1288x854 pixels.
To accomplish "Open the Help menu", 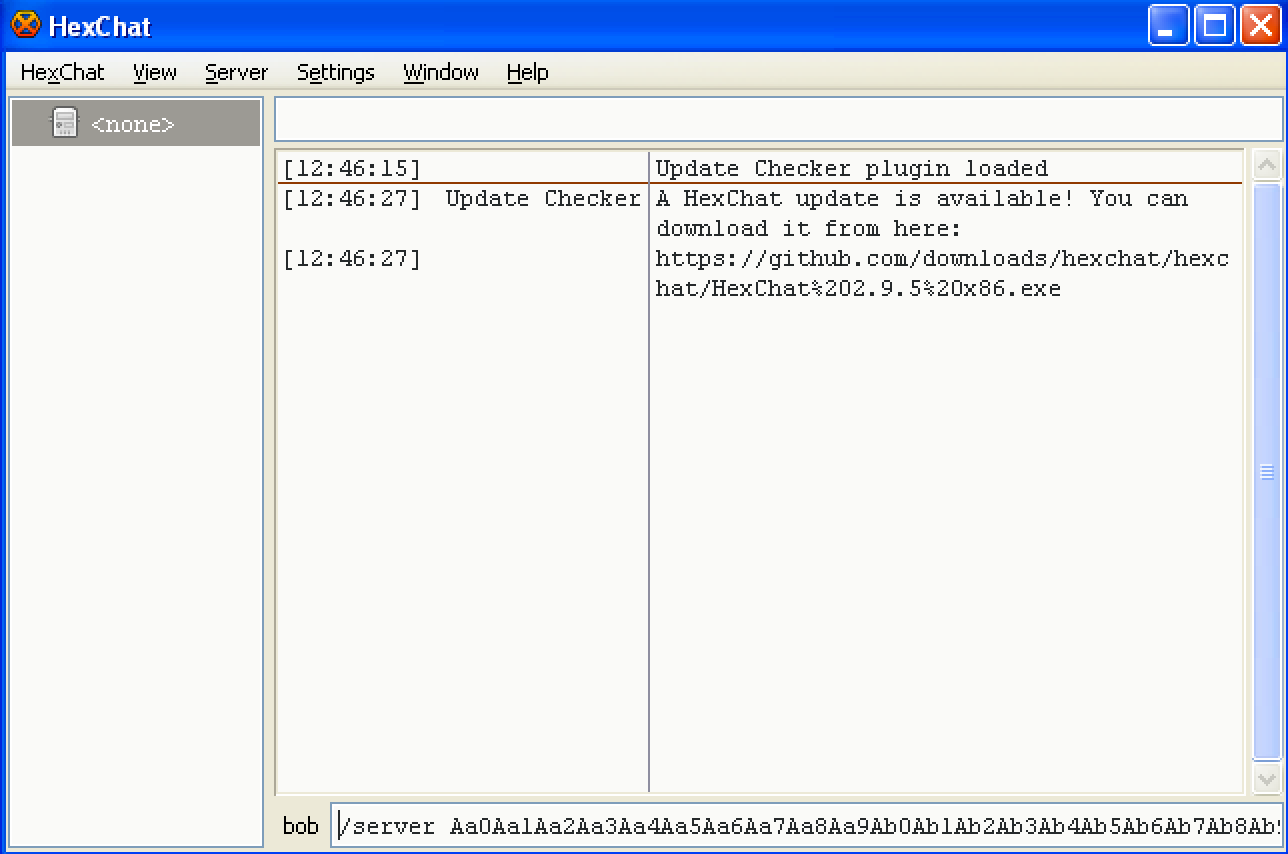I will click(527, 72).
